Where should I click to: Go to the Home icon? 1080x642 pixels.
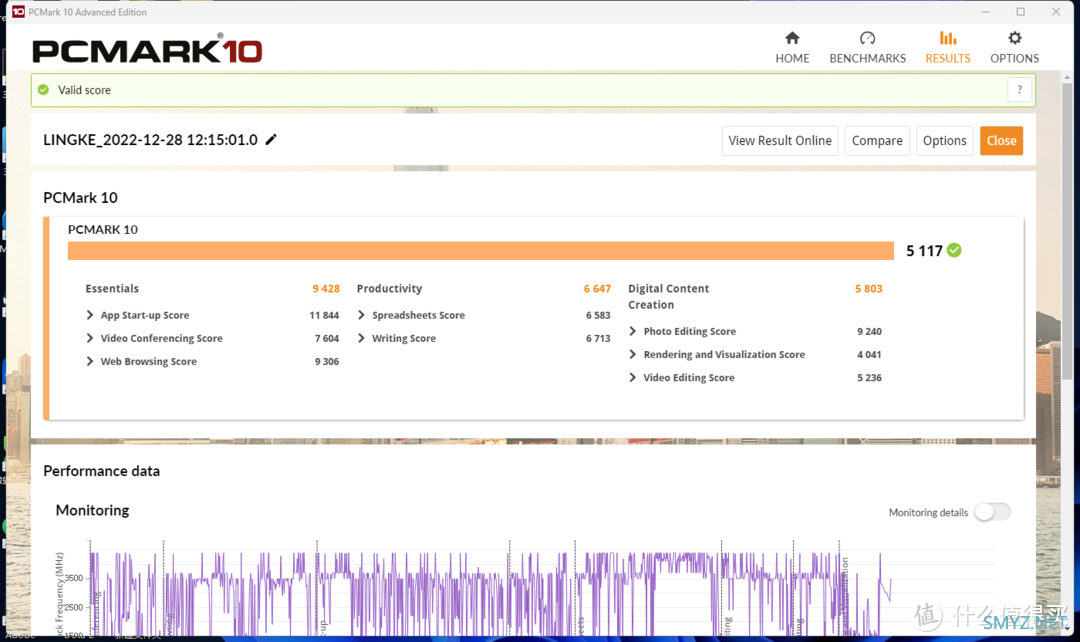[x=792, y=38]
